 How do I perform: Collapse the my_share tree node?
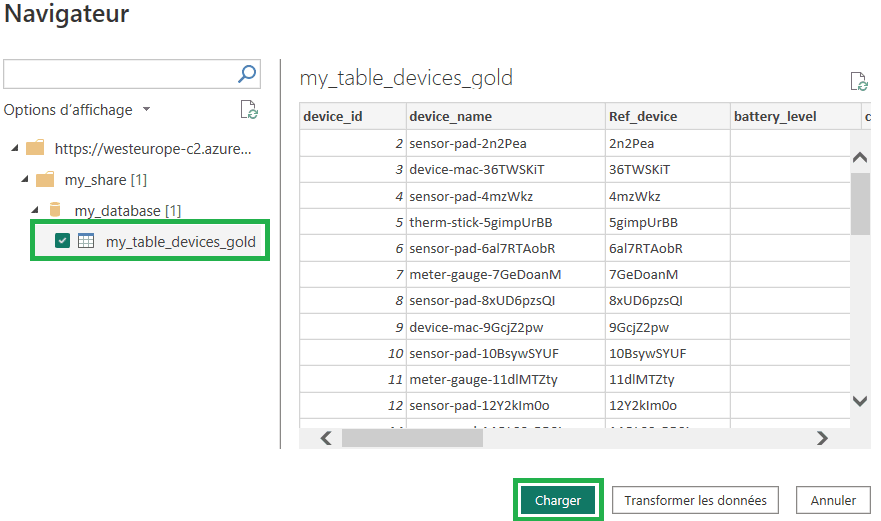point(25,179)
